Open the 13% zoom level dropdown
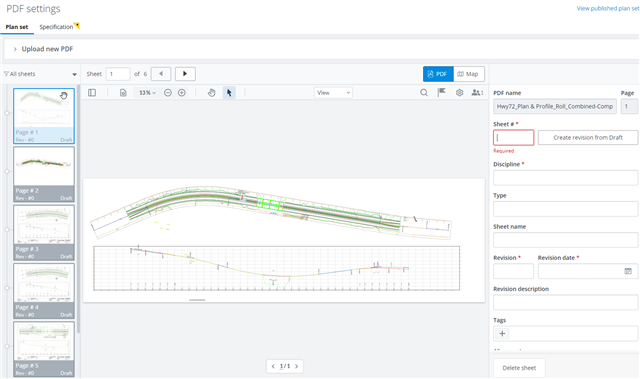 [147, 93]
